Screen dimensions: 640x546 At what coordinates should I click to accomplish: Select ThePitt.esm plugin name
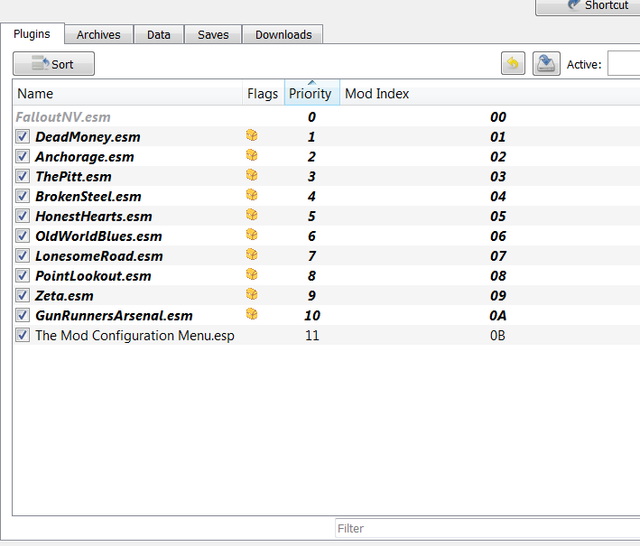click(x=73, y=177)
